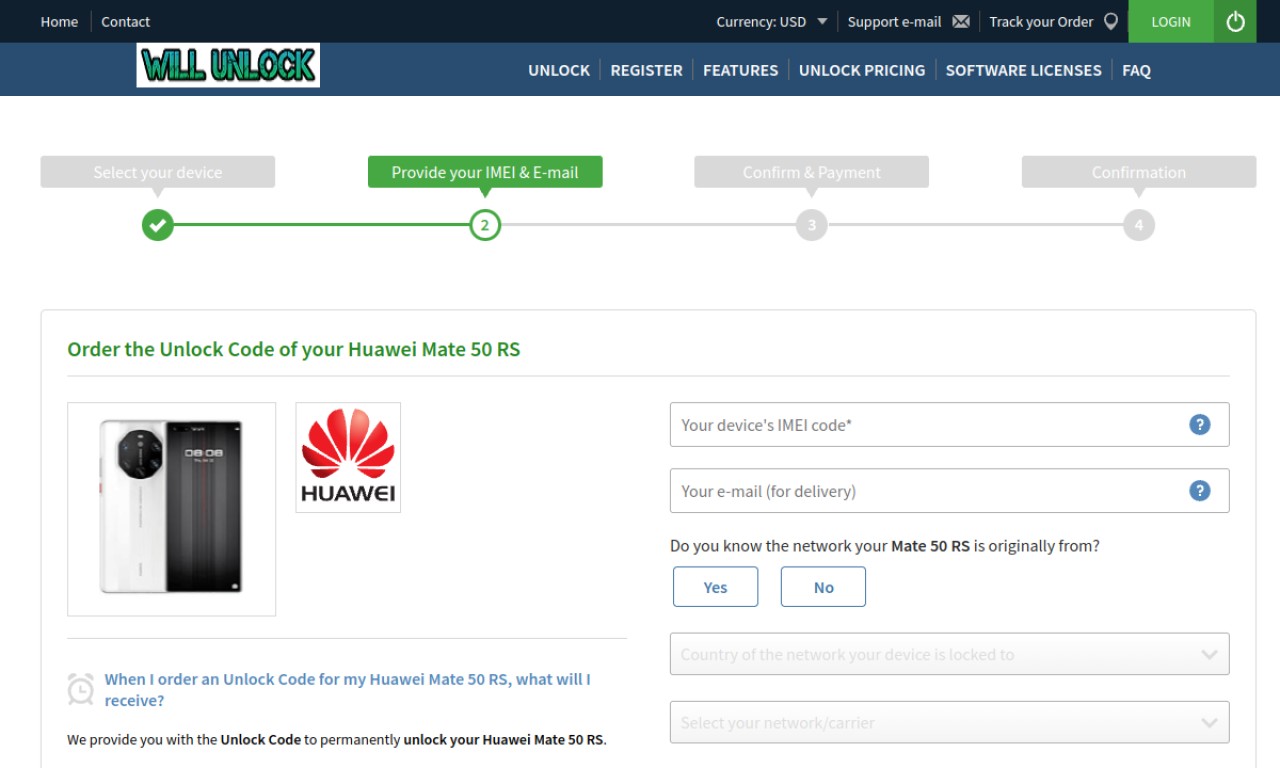The image size is (1280, 768).
Task: Open the FEATURES menu item
Action: click(x=740, y=70)
